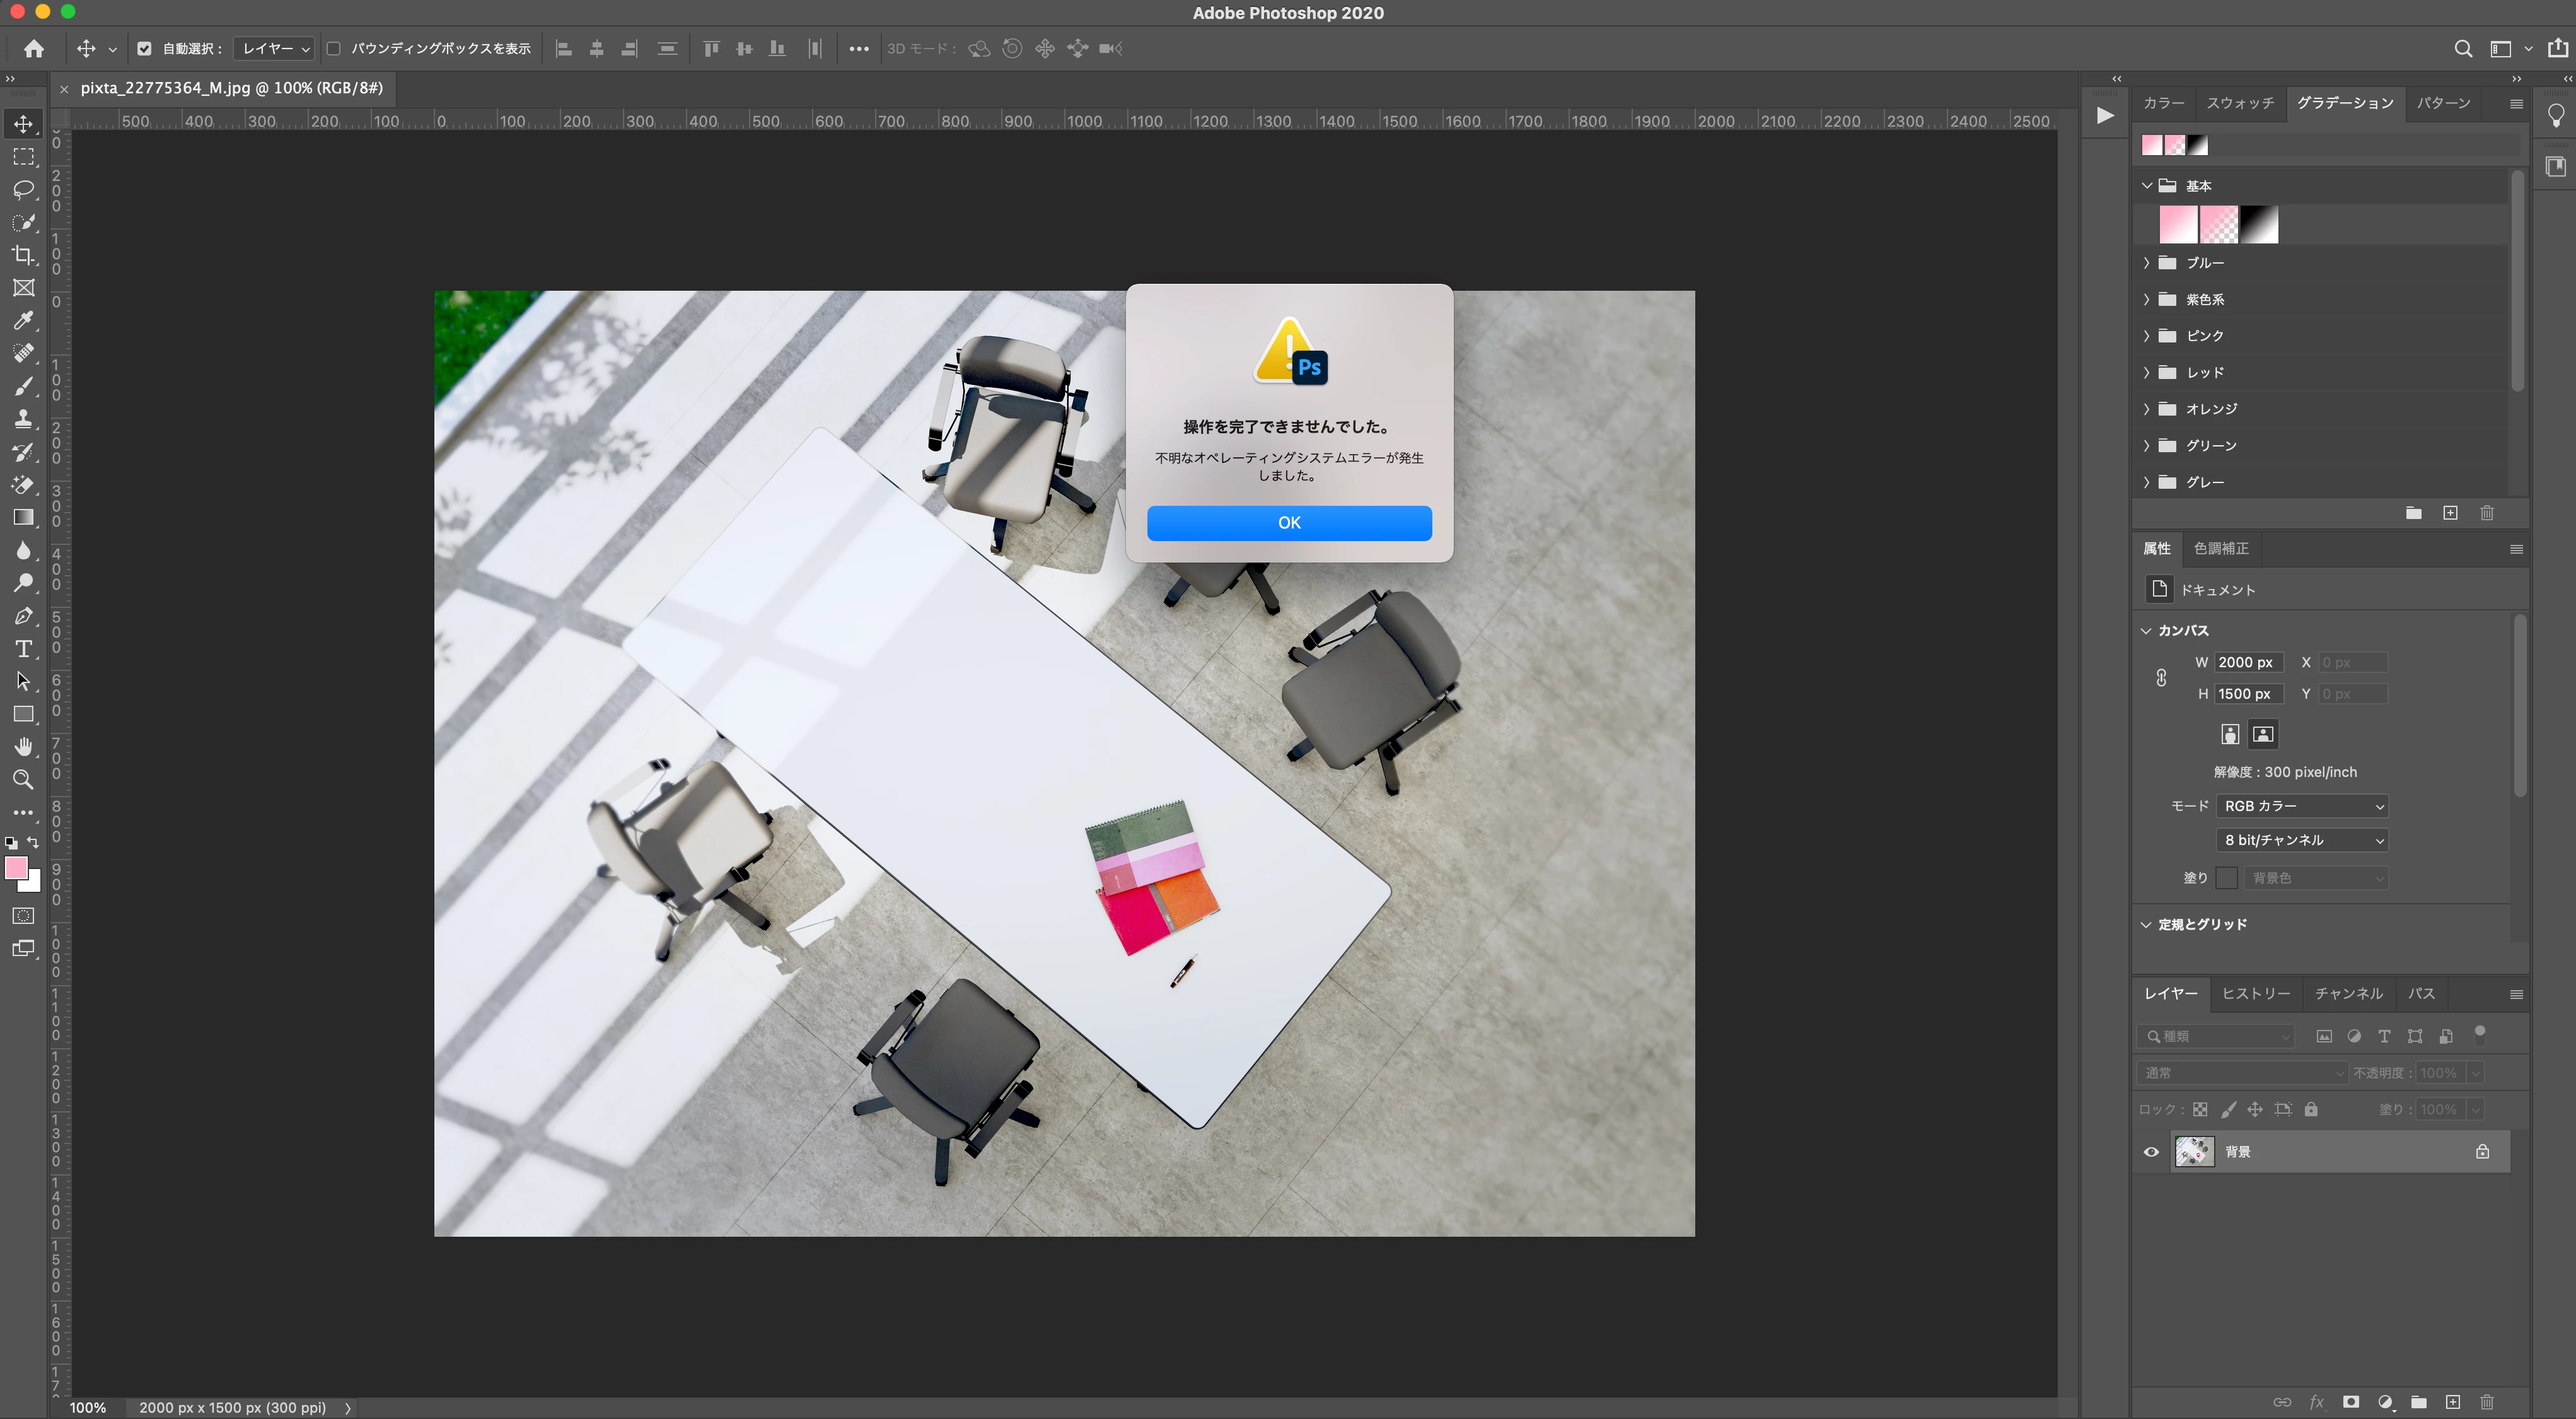This screenshot has width=2576, height=1419.
Task: Click the canvas width W field
Action: (2248, 662)
